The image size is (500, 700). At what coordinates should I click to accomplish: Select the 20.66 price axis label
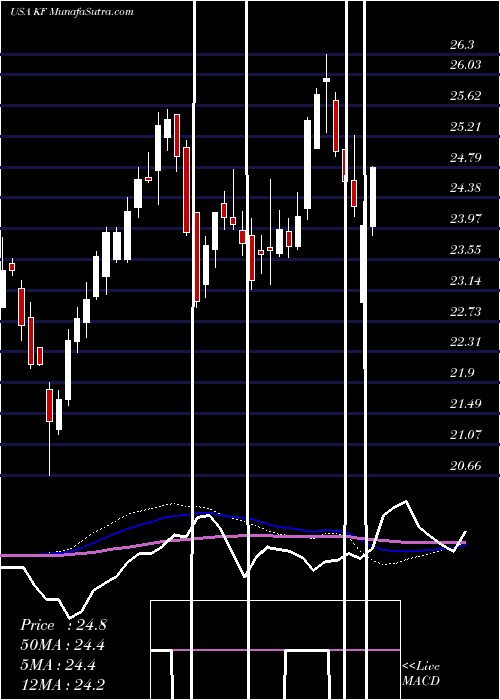pos(466,466)
